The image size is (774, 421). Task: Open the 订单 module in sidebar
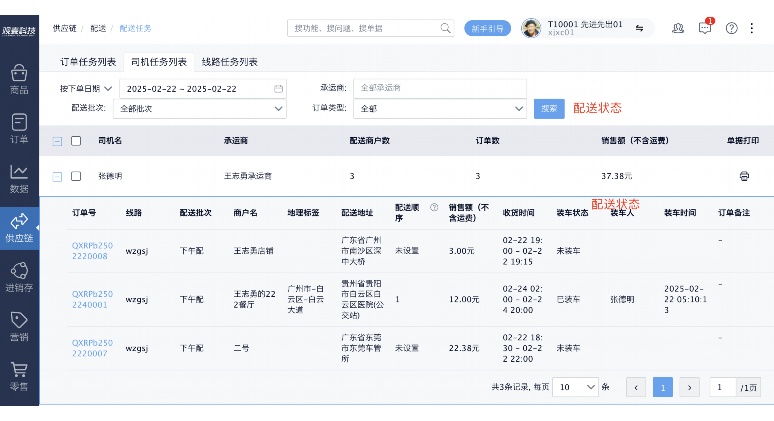click(x=19, y=128)
